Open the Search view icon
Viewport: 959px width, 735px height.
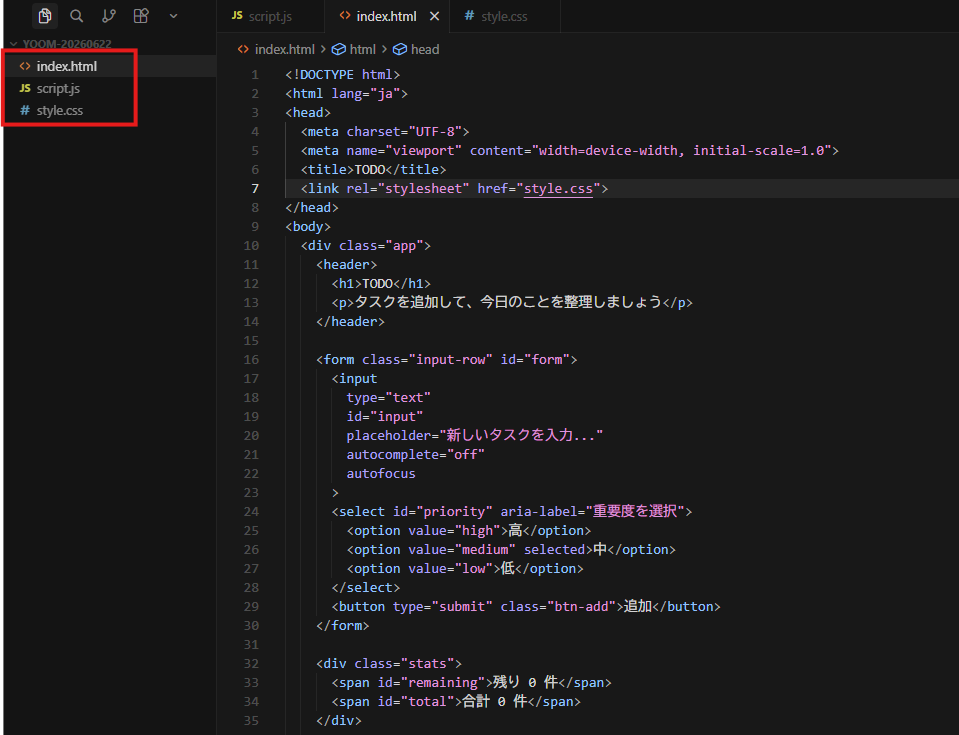(76, 16)
